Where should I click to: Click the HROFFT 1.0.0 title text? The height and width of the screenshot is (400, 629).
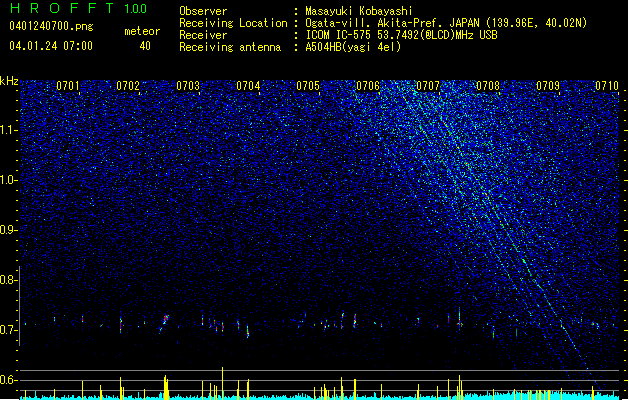[79, 8]
